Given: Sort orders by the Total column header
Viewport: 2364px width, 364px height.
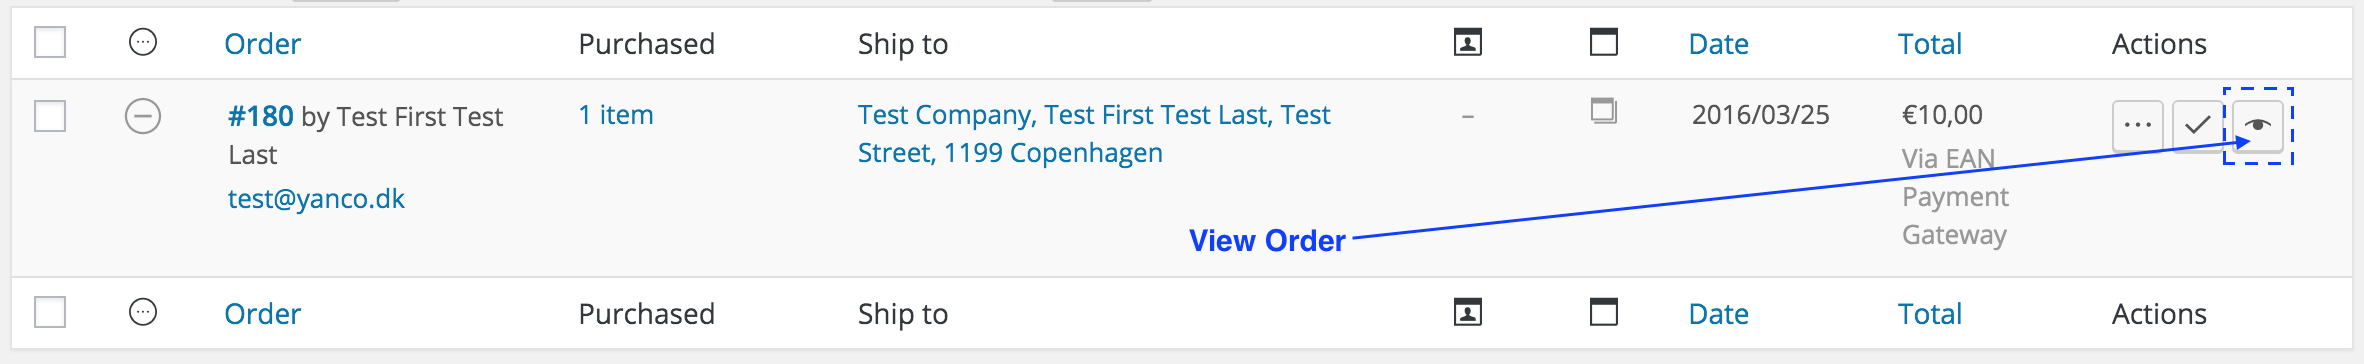Looking at the screenshot, I should pos(1930,44).
